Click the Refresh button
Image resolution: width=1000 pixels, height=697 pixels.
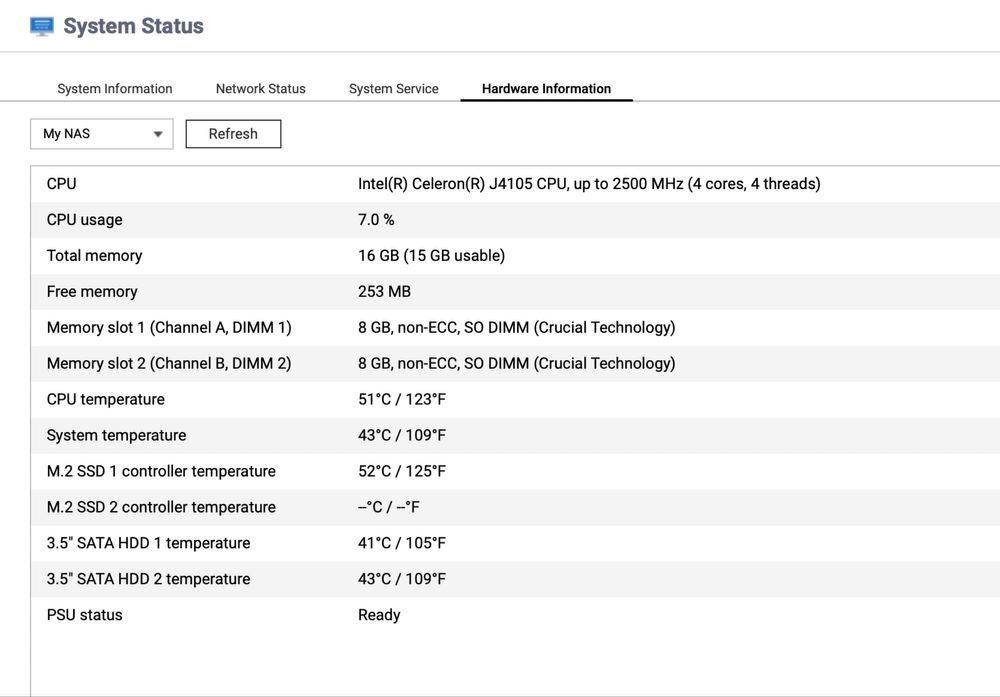[233, 134]
